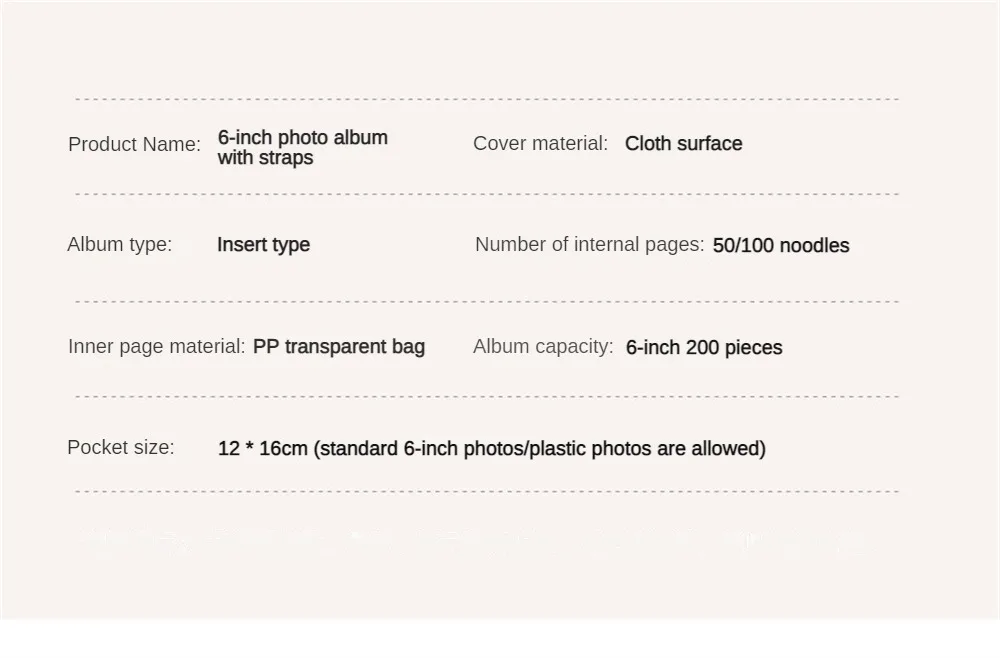Select the "Insert type" value

pyautogui.click(x=263, y=244)
